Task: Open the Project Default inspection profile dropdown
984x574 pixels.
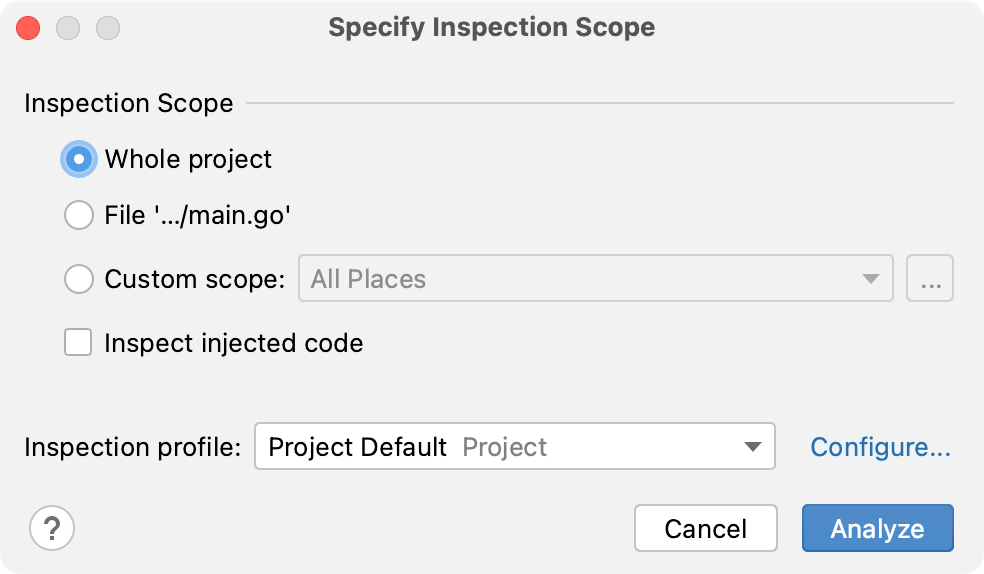Action: tap(500, 447)
